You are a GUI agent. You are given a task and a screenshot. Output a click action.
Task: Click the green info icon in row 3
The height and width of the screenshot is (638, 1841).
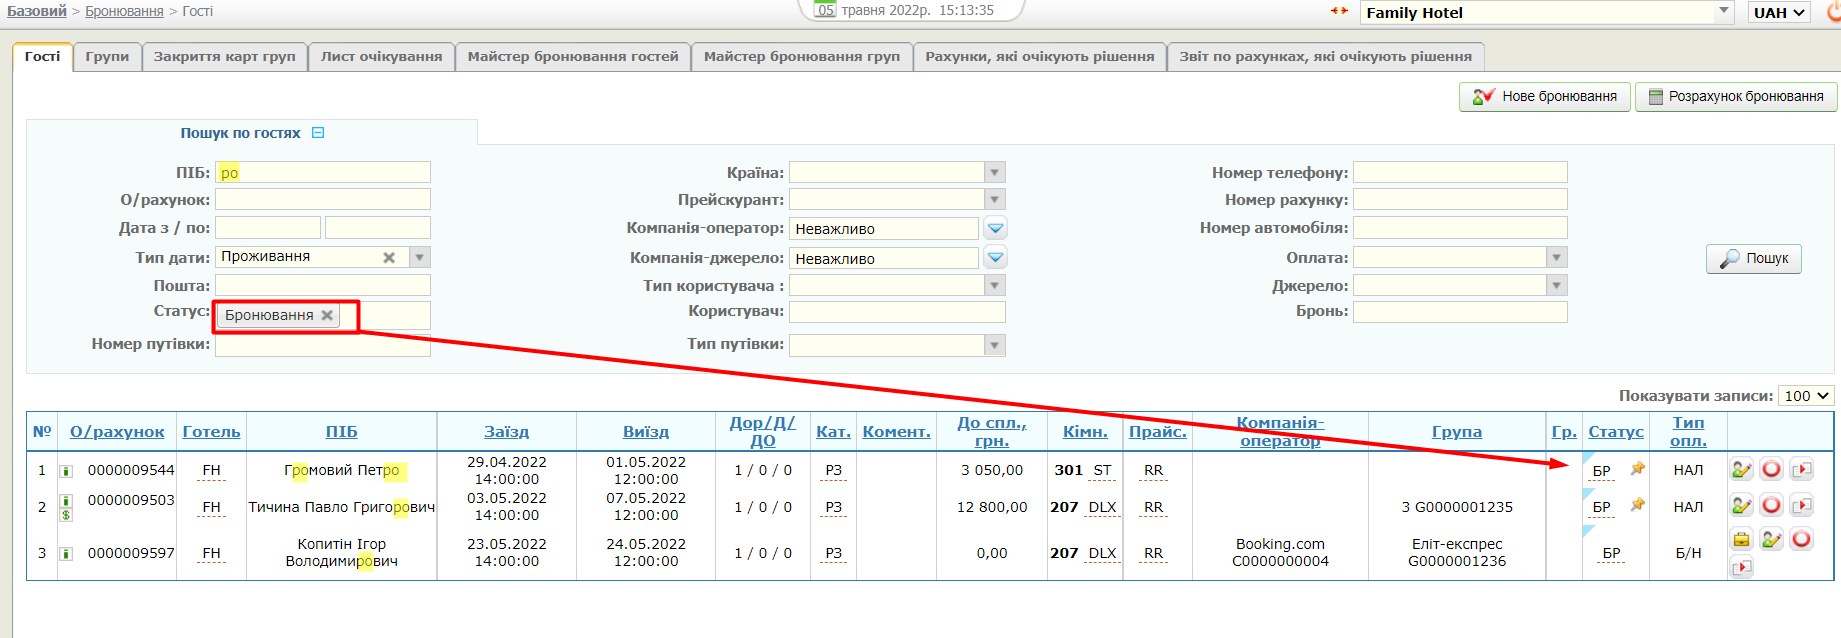(x=66, y=554)
